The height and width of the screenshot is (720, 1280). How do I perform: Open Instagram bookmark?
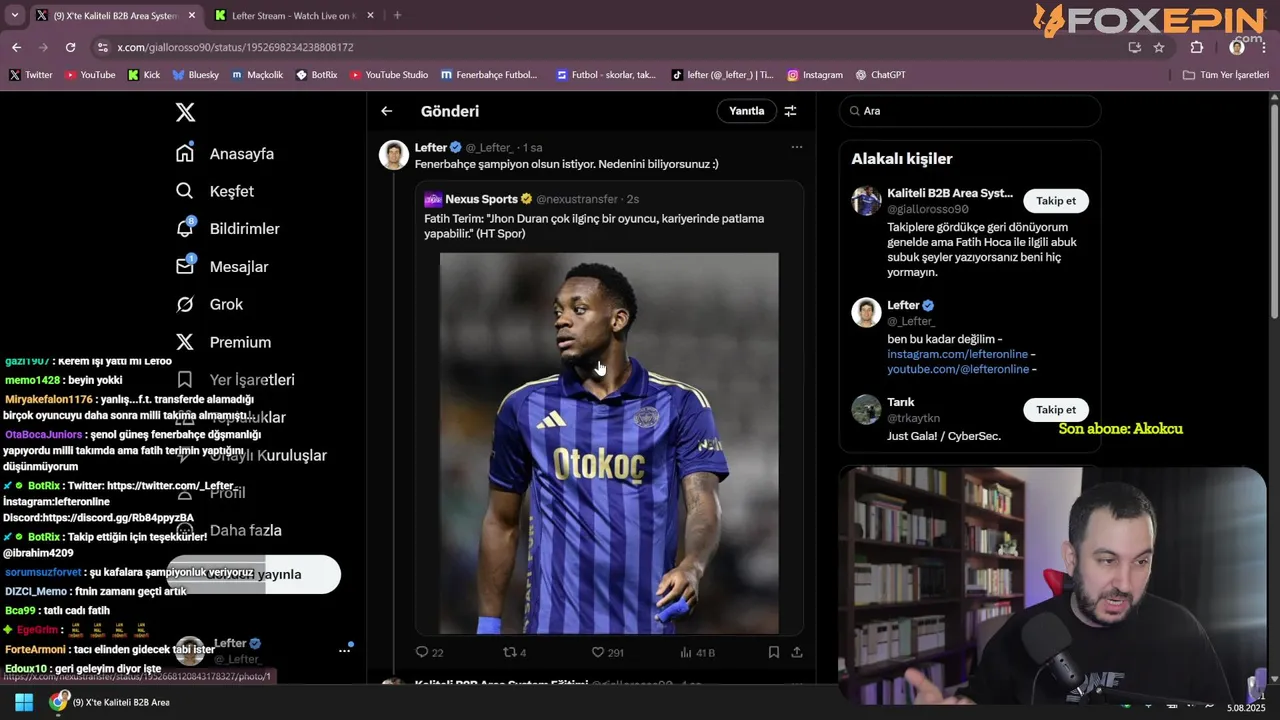815,75
